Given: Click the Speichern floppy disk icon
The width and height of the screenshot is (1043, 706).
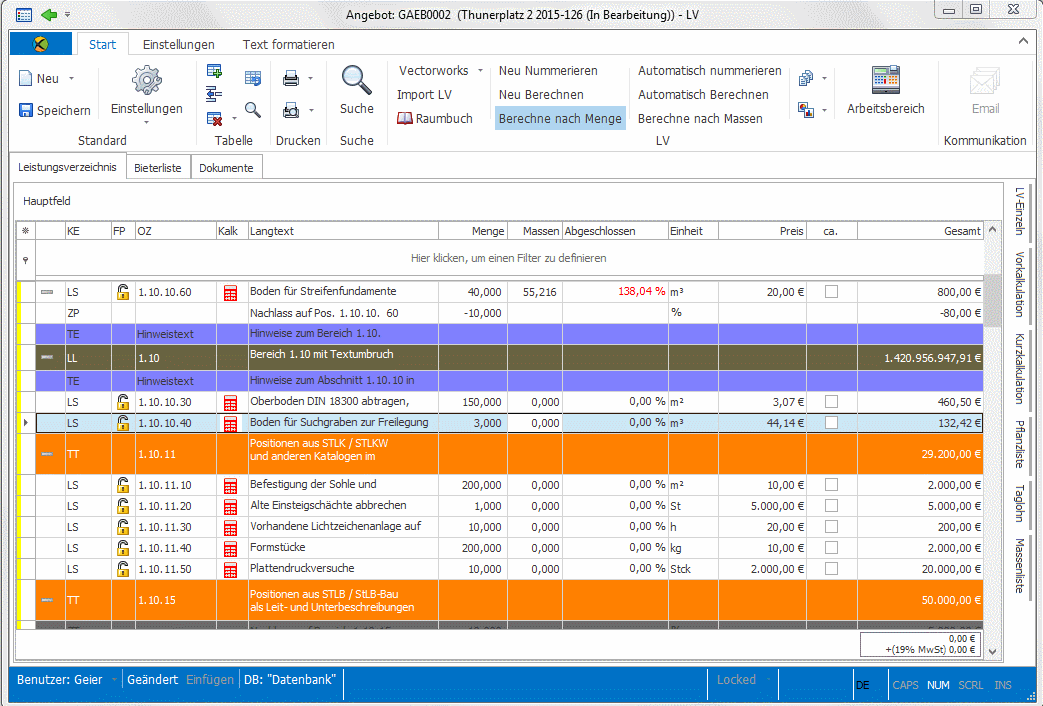Looking at the screenshot, I should pyautogui.click(x=25, y=110).
